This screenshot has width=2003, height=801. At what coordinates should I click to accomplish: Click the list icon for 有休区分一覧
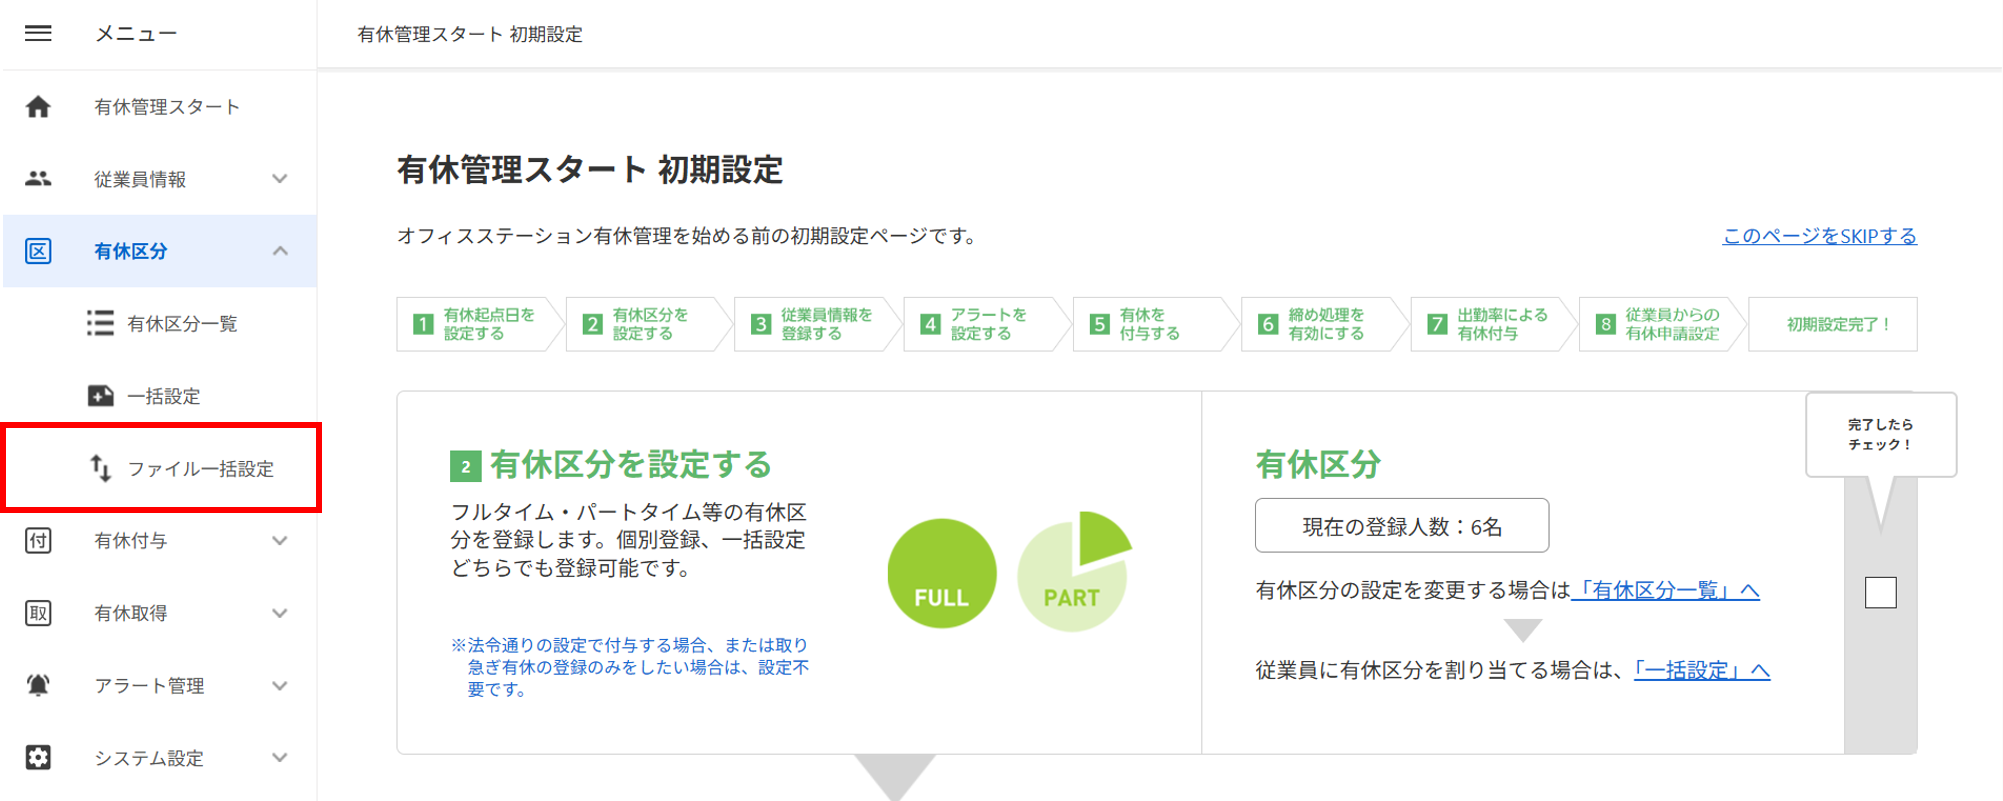[100, 323]
